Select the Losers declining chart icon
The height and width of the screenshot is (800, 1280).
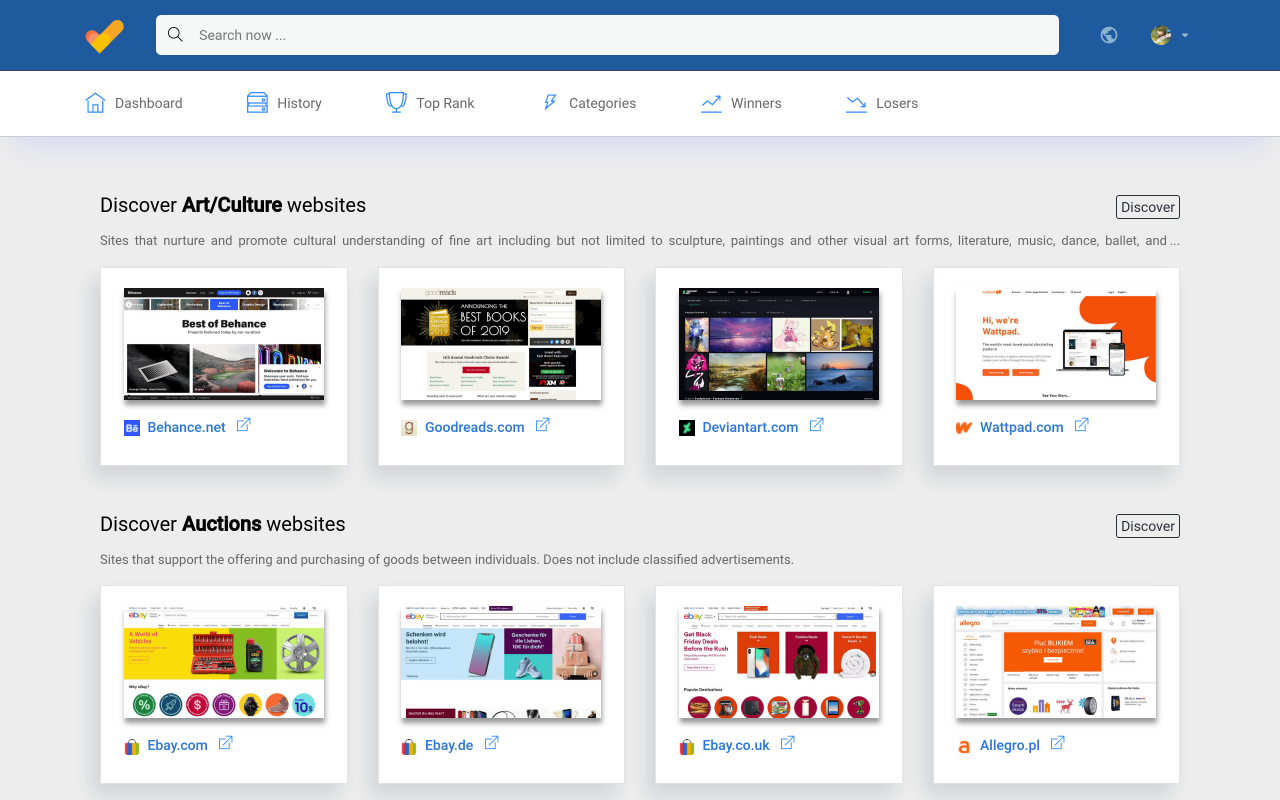[x=856, y=102]
